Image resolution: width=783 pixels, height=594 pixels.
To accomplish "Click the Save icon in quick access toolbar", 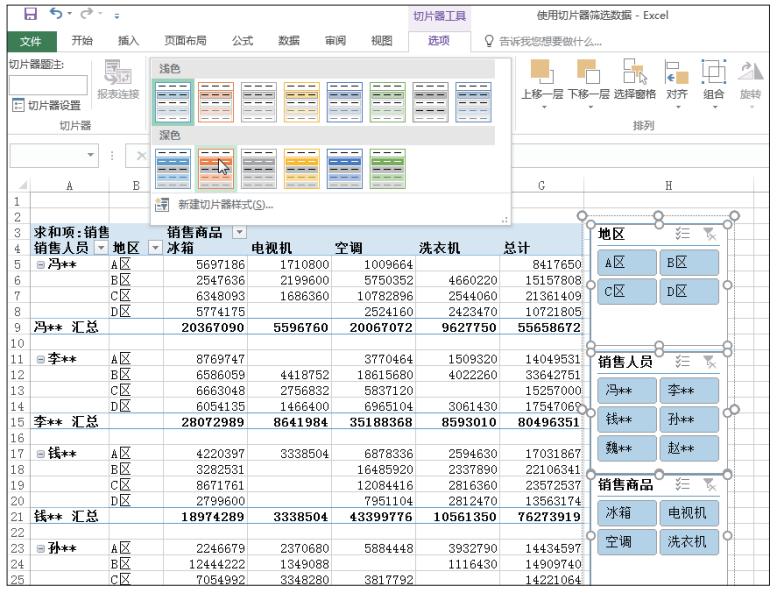I will click(30, 14).
